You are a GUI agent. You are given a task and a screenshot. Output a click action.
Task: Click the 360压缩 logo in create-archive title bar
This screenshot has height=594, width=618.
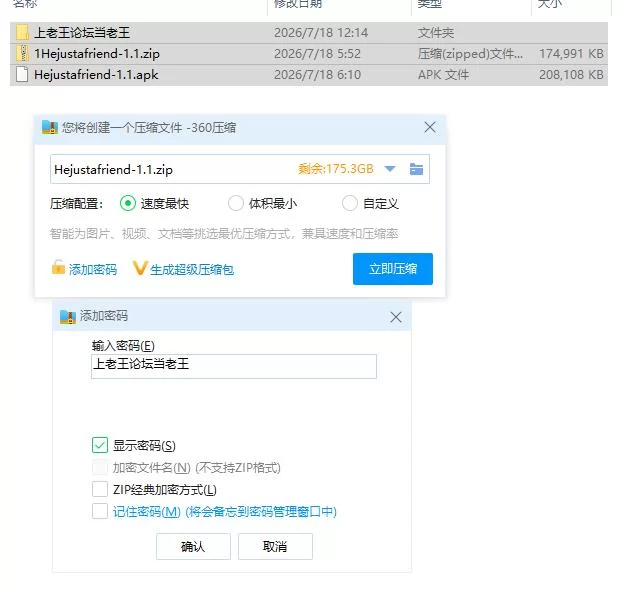(x=50, y=127)
